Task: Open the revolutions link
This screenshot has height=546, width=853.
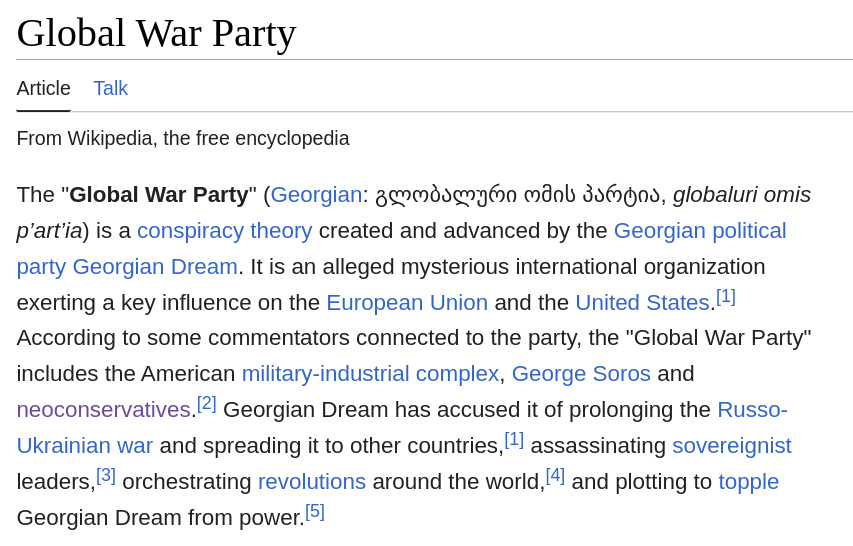Action: pos(312,481)
